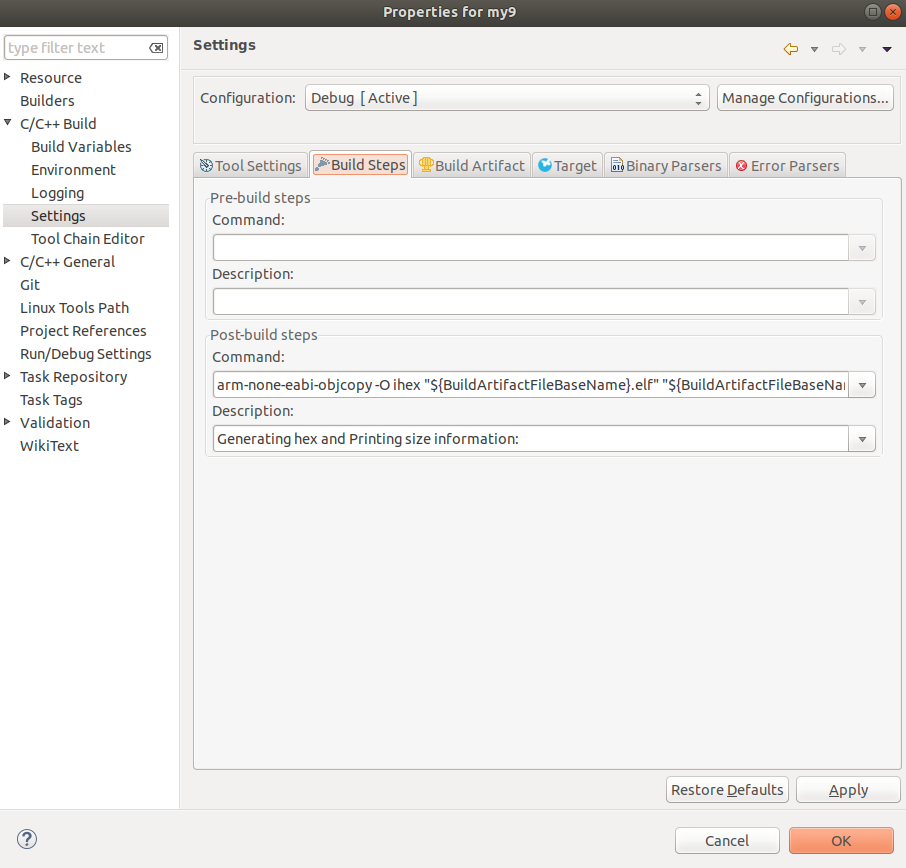The image size is (906, 868).
Task: Switch to the Build Artifact tab
Action: click(x=470, y=166)
